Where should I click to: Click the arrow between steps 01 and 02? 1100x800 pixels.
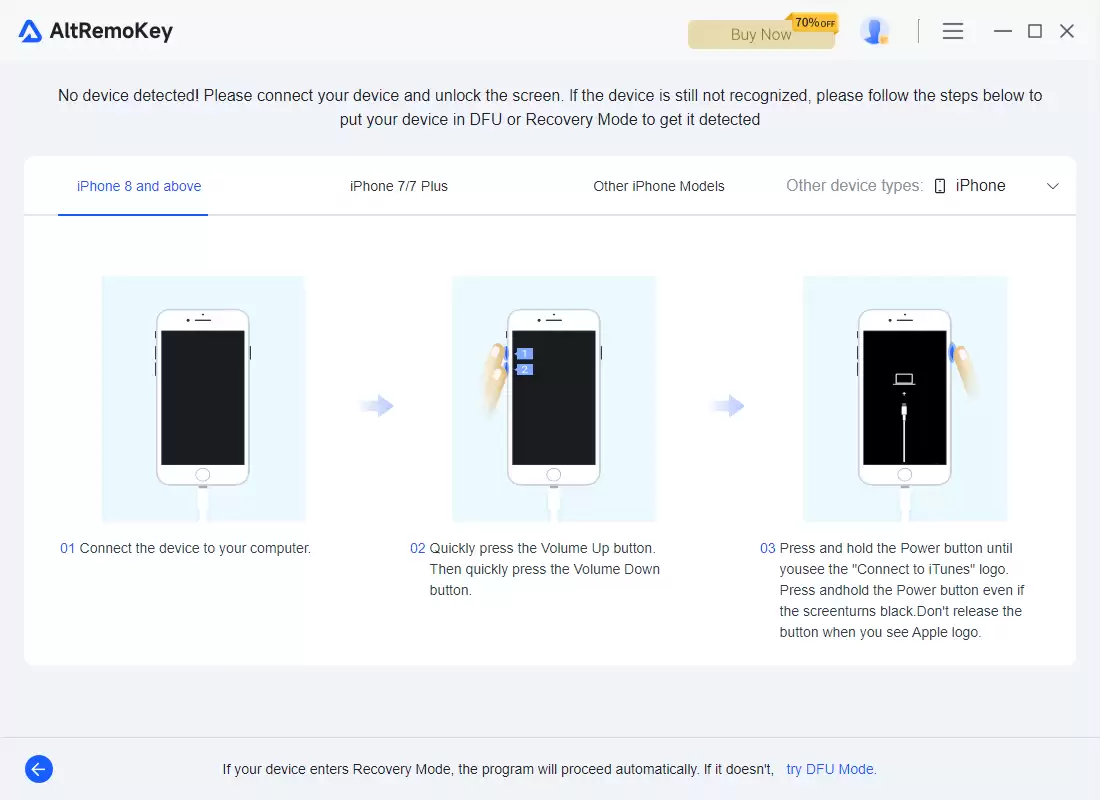click(x=377, y=405)
